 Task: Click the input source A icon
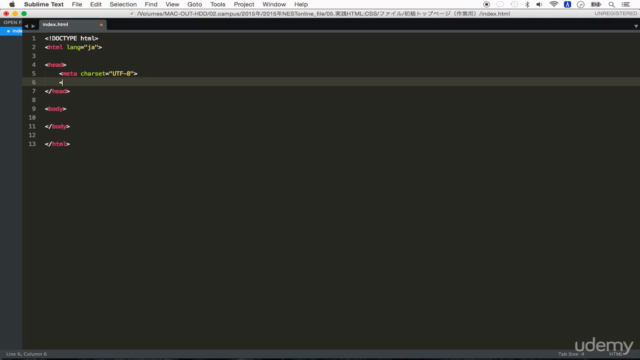567,4
